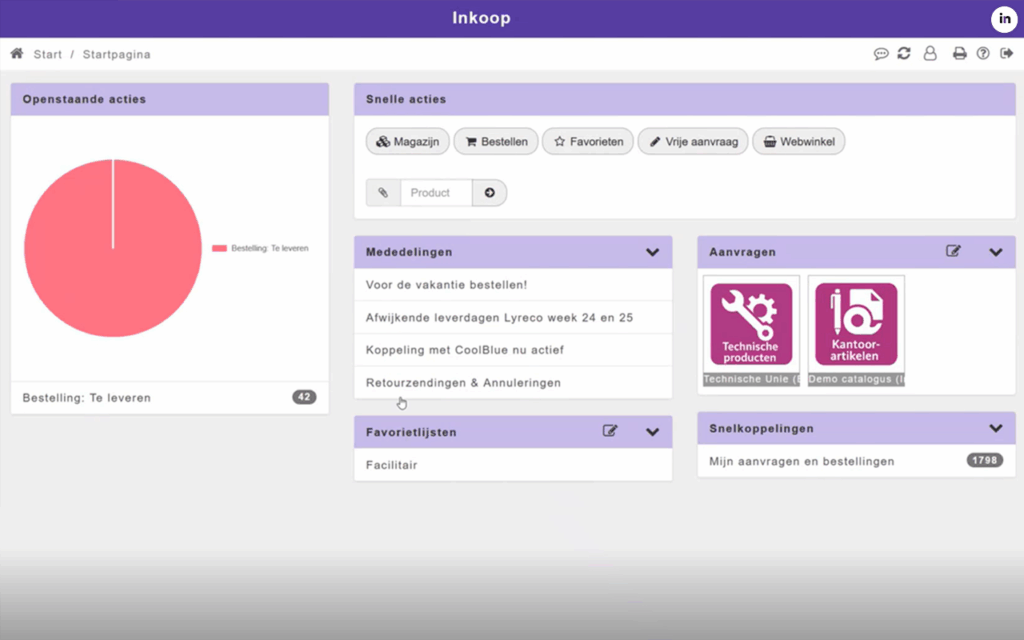Click the refresh icon in the top bar
The height and width of the screenshot is (640, 1024).
[904, 54]
